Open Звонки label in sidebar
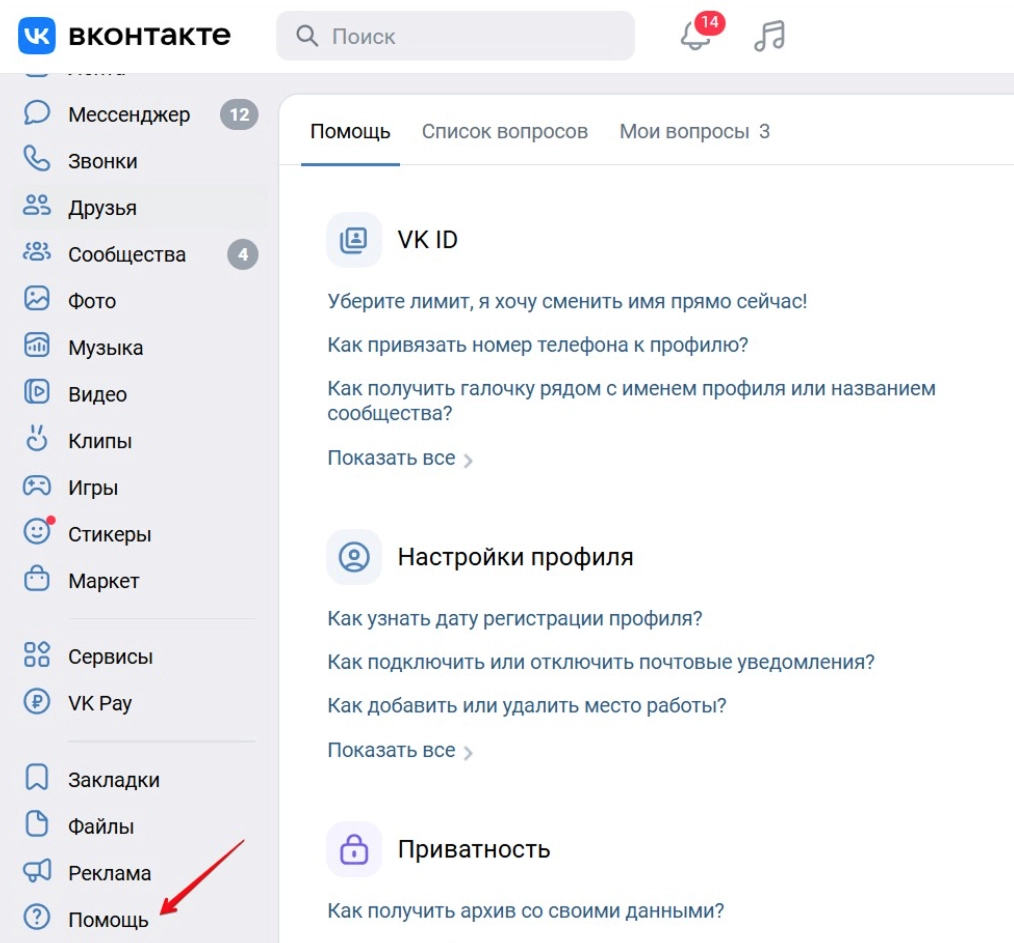 103,161
